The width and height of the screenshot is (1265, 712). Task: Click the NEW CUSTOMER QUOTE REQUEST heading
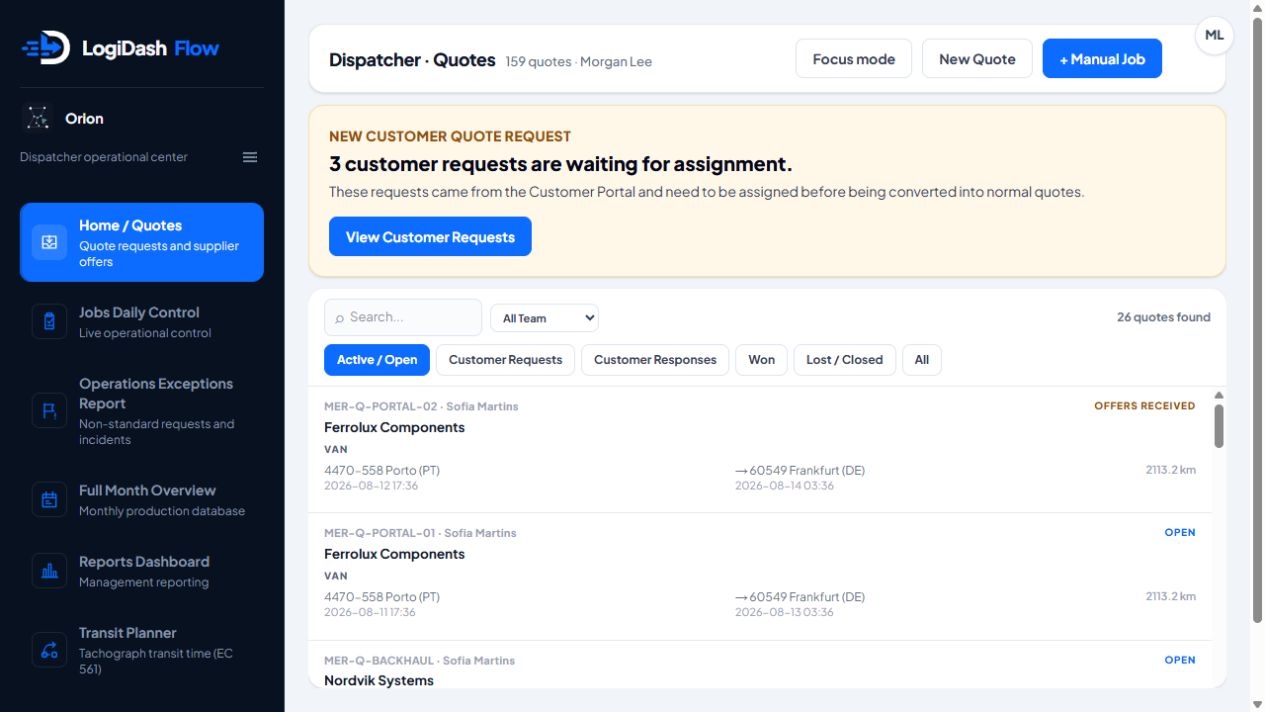pos(450,136)
